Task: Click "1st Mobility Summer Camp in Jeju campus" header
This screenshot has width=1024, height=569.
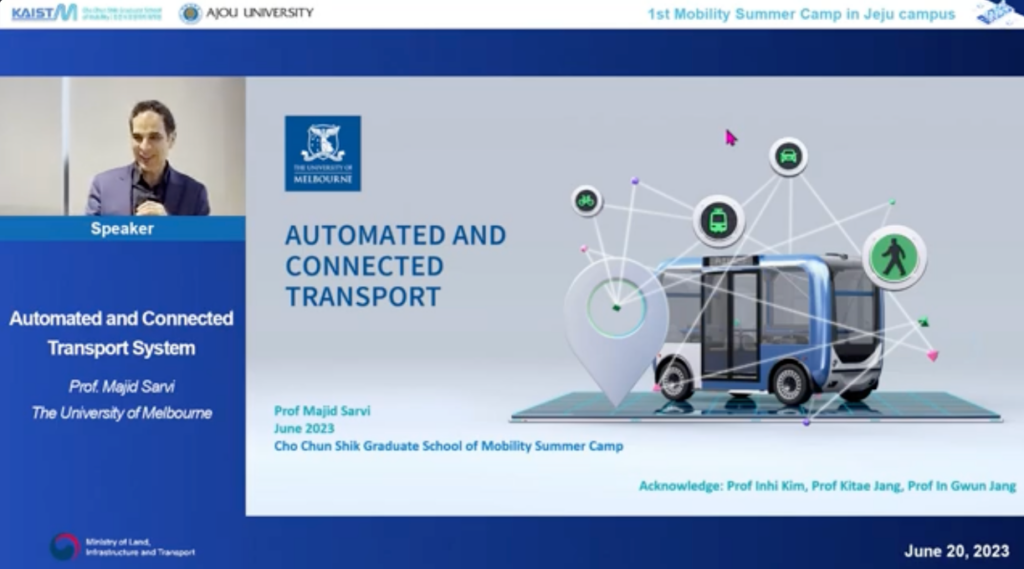Action: click(x=801, y=14)
